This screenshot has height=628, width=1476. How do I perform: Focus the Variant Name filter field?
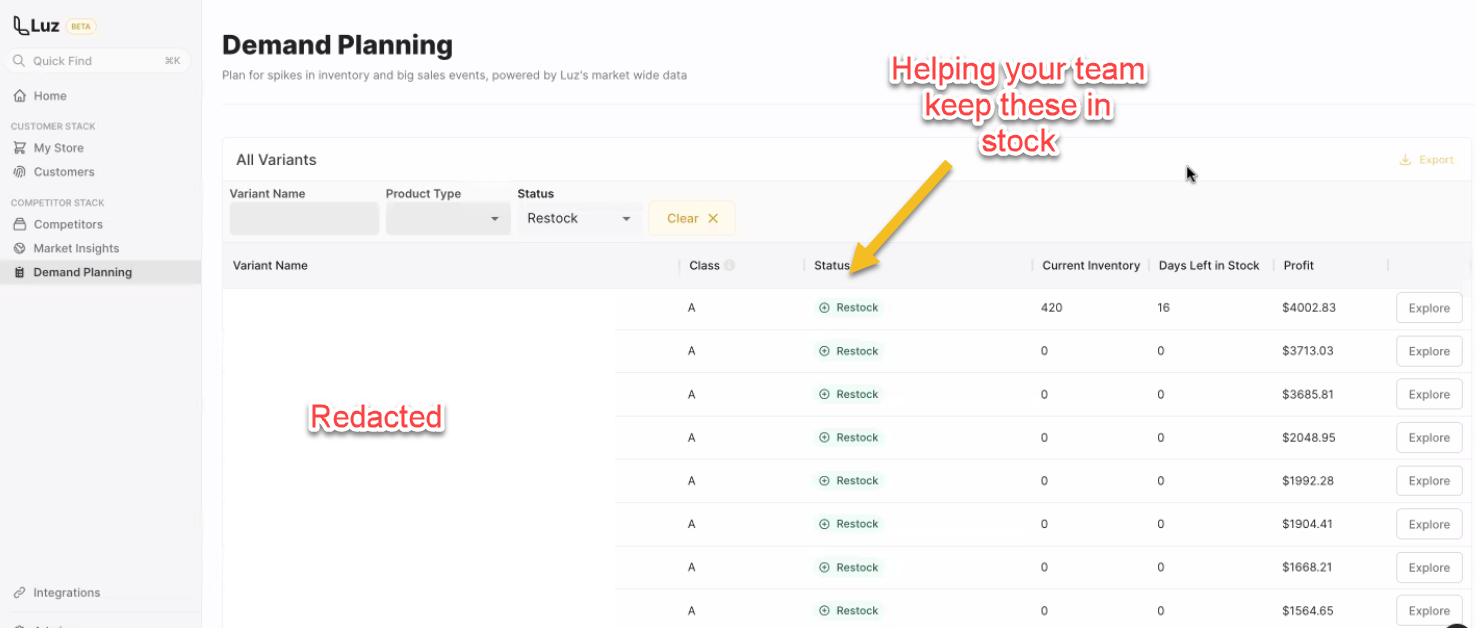pyautogui.click(x=304, y=219)
